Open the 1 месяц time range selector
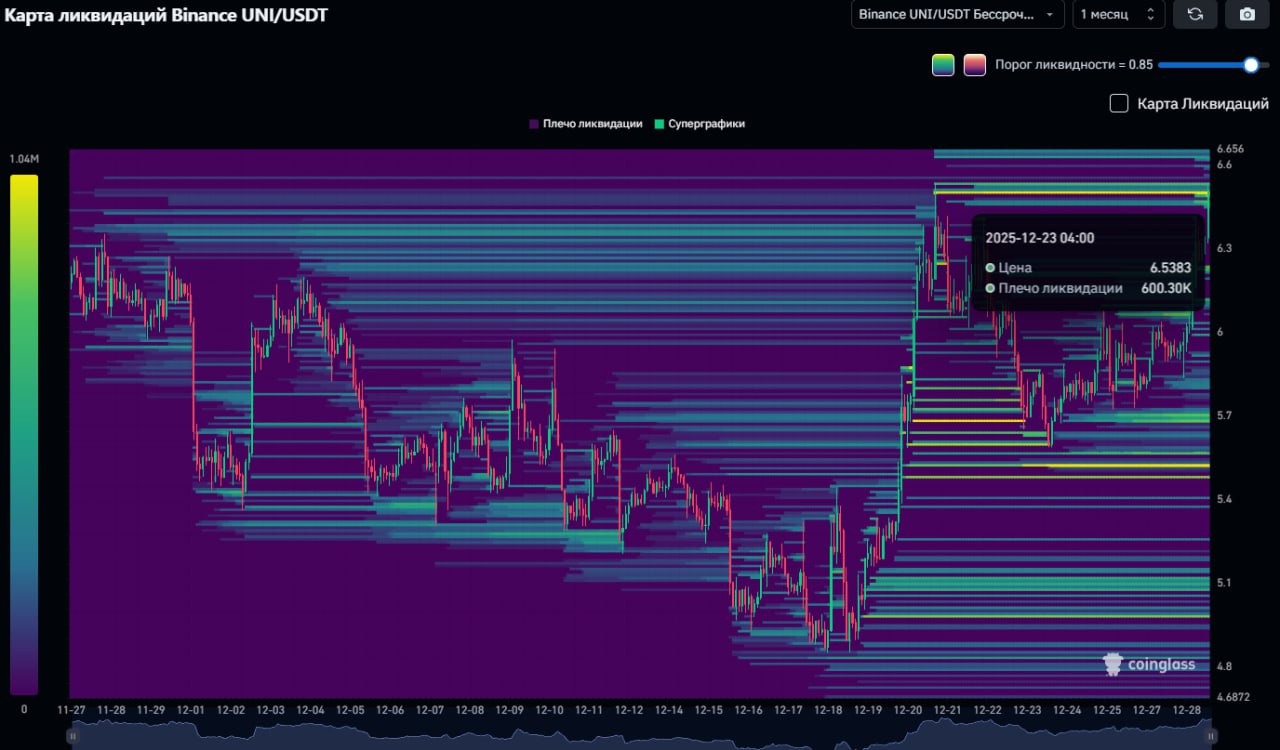 (x=1118, y=14)
